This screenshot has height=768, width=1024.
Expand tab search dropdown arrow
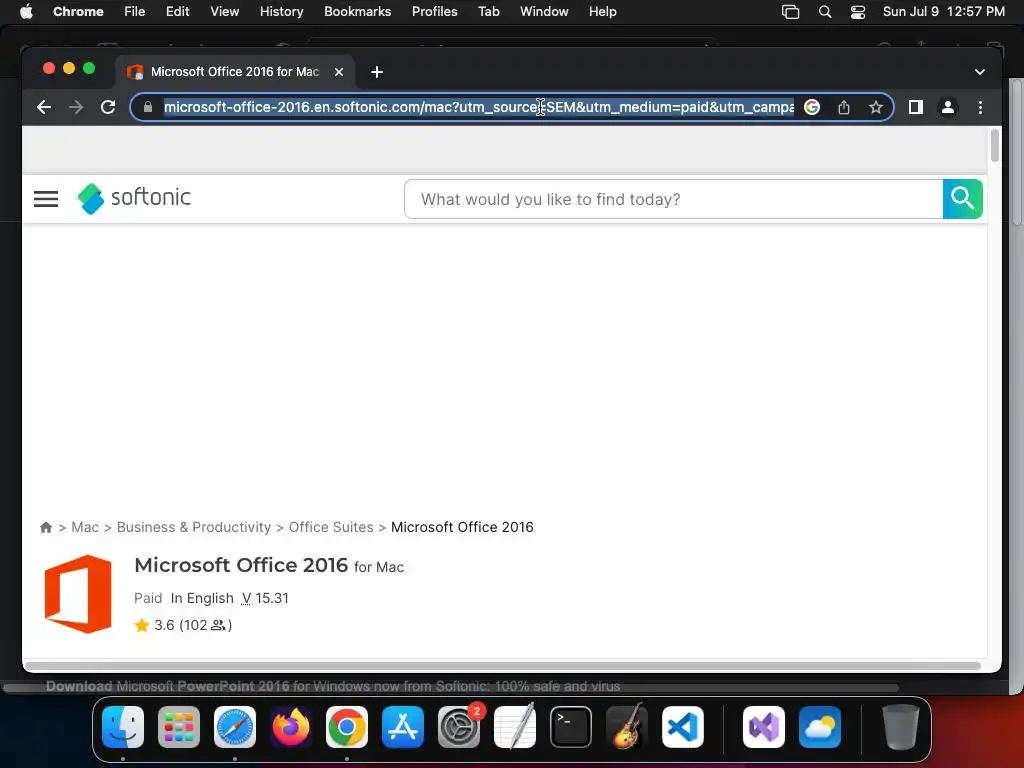click(x=980, y=72)
